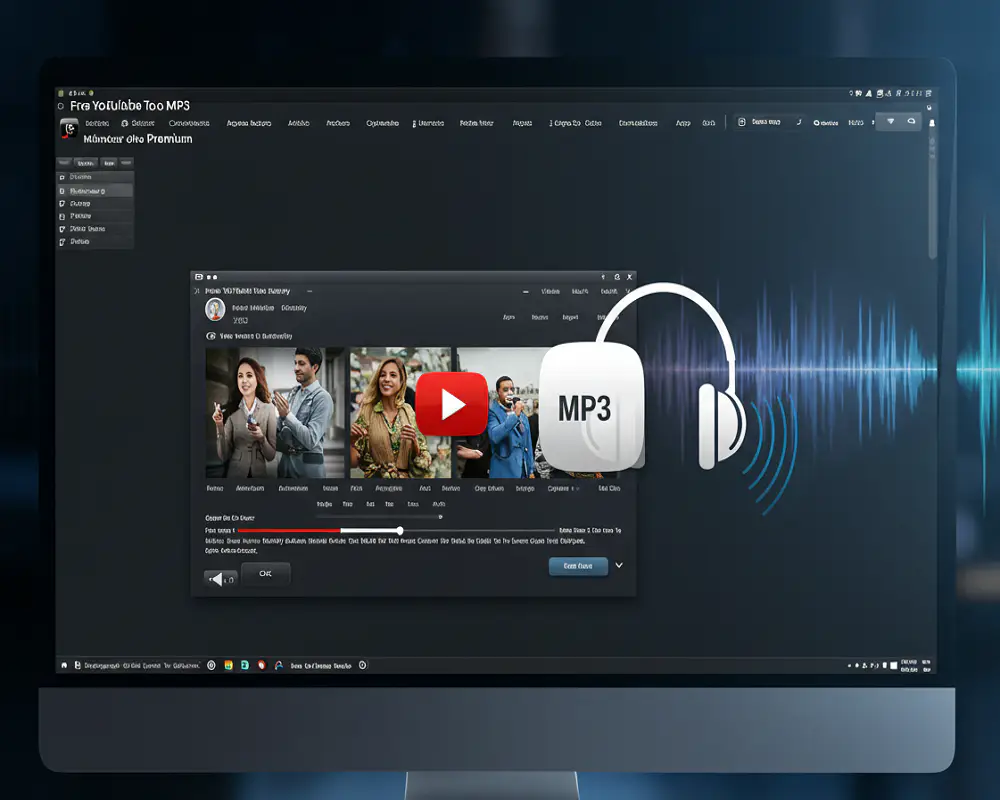The height and width of the screenshot is (800, 1000).
Task: Click the cloud icon next to the Wi-Fi icon
Action: [x=911, y=121]
